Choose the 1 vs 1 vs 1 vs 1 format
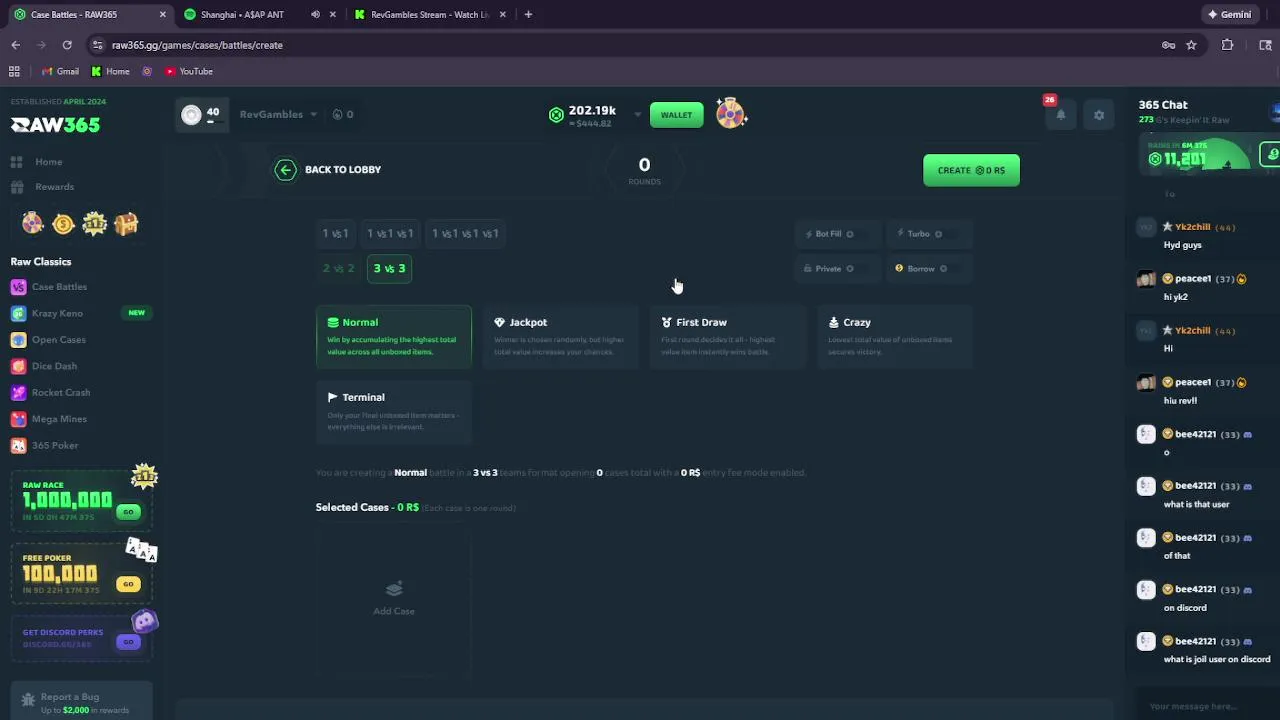 (465, 234)
